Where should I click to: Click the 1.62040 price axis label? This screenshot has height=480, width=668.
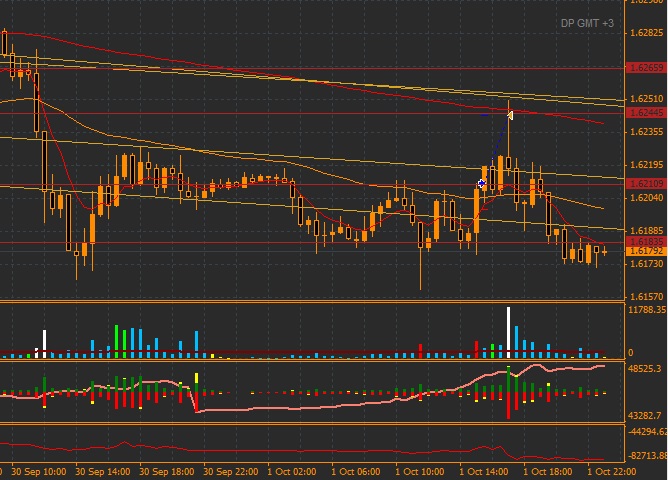point(646,198)
